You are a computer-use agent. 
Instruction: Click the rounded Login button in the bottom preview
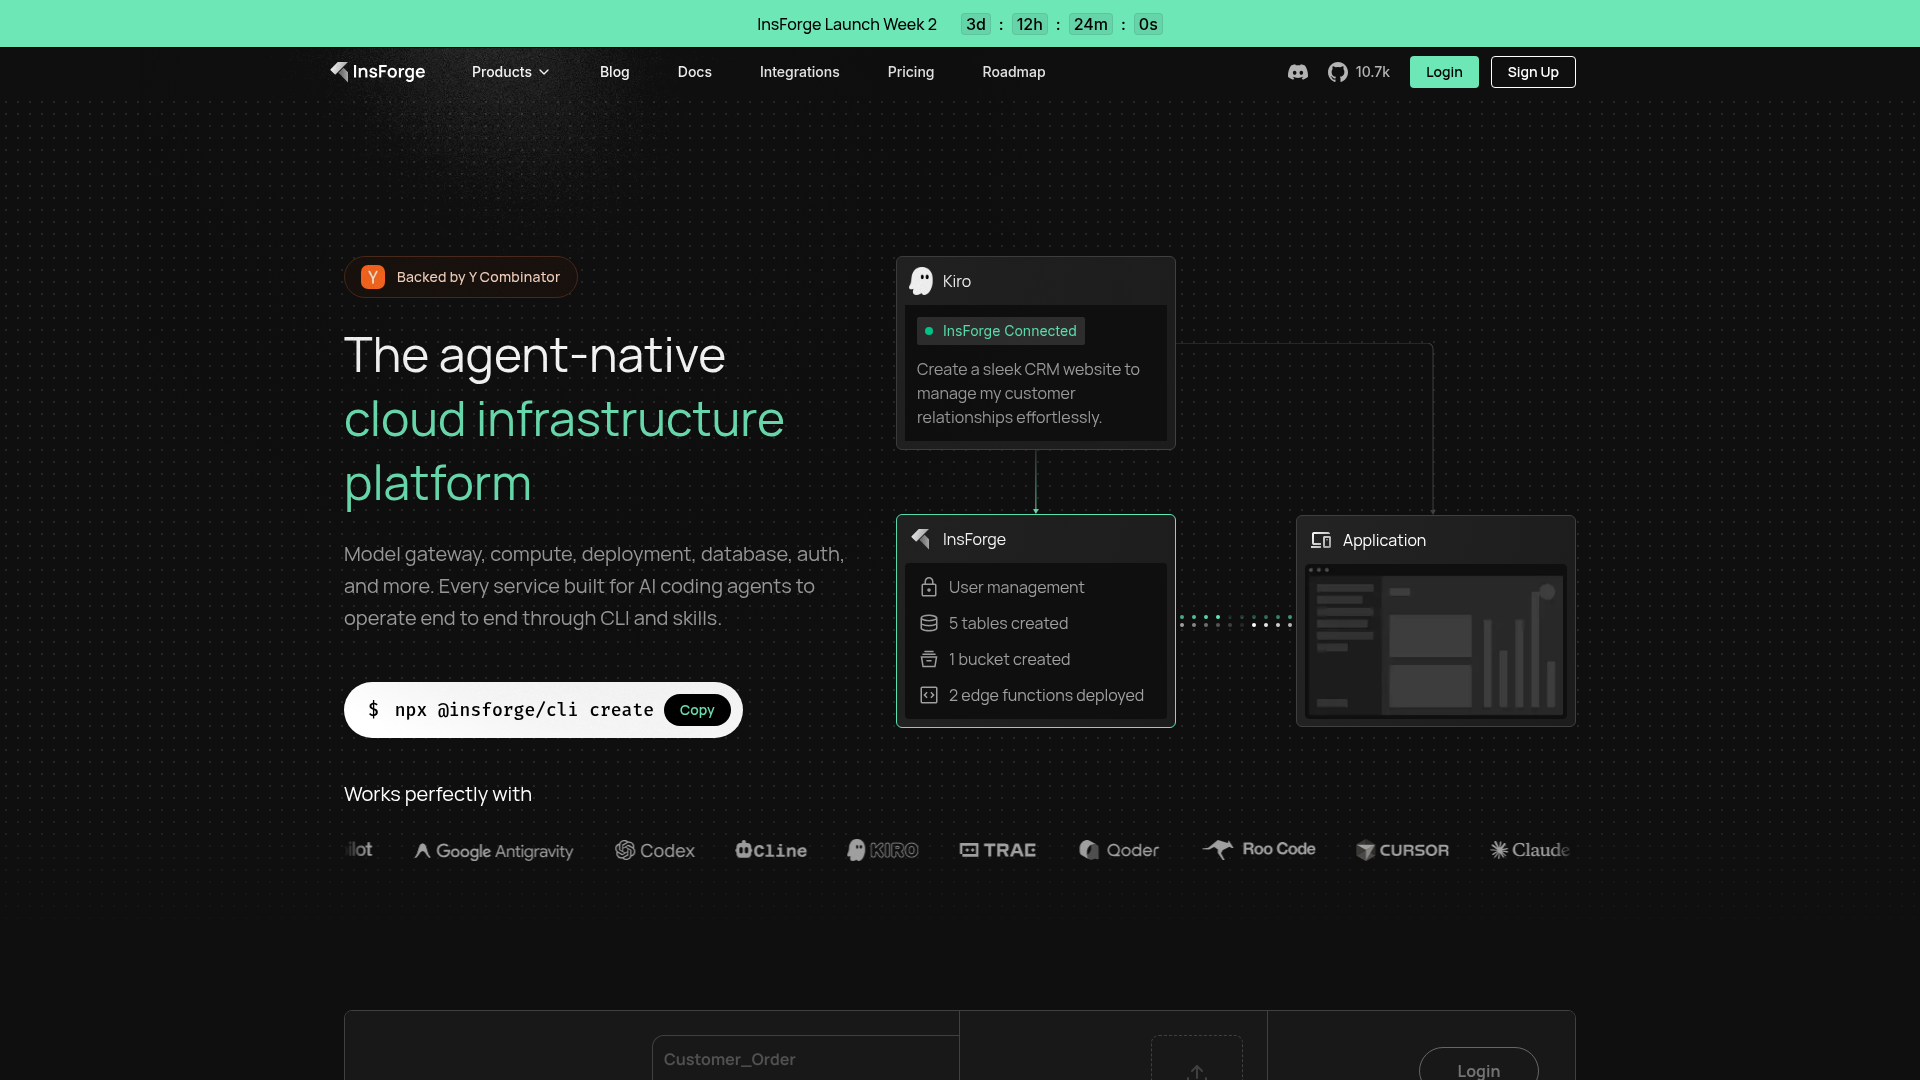(x=1478, y=1066)
